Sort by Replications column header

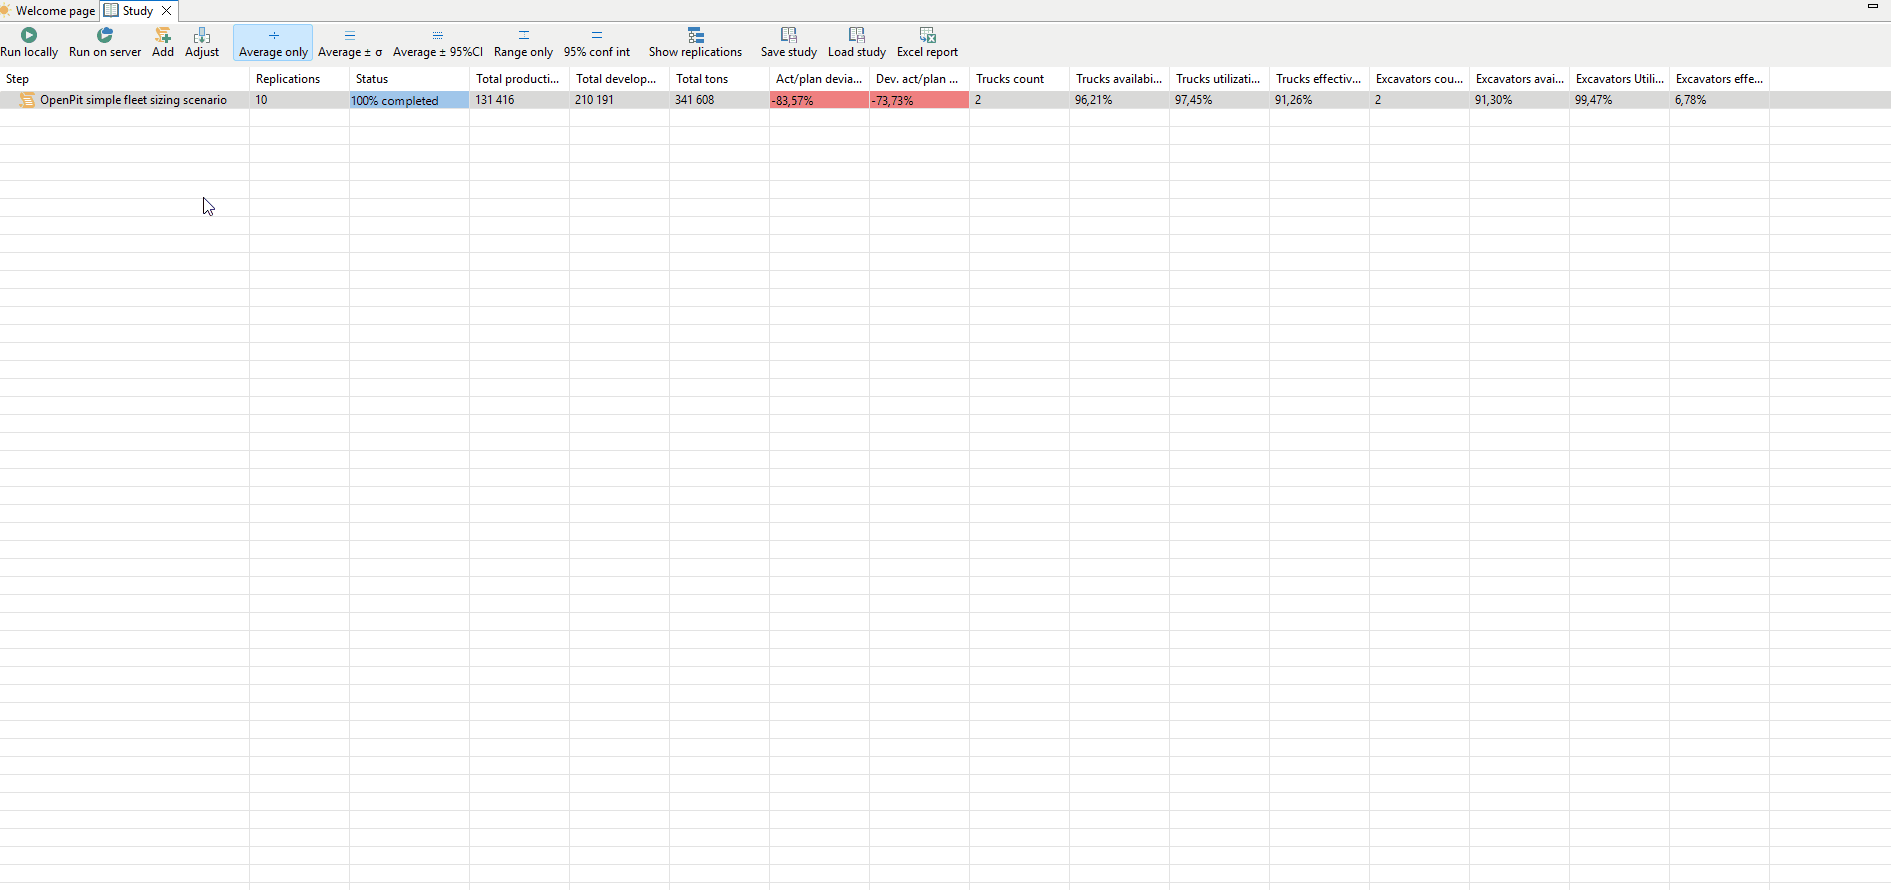coord(299,79)
